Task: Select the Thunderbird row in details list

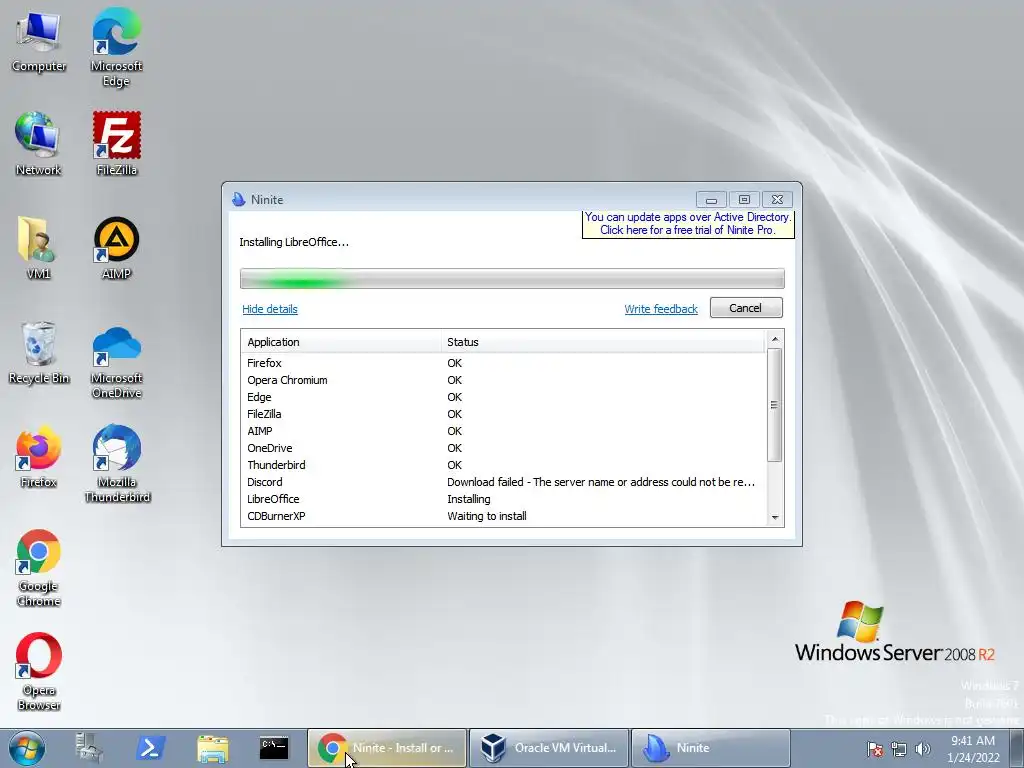Action: [x=503, y=465]
